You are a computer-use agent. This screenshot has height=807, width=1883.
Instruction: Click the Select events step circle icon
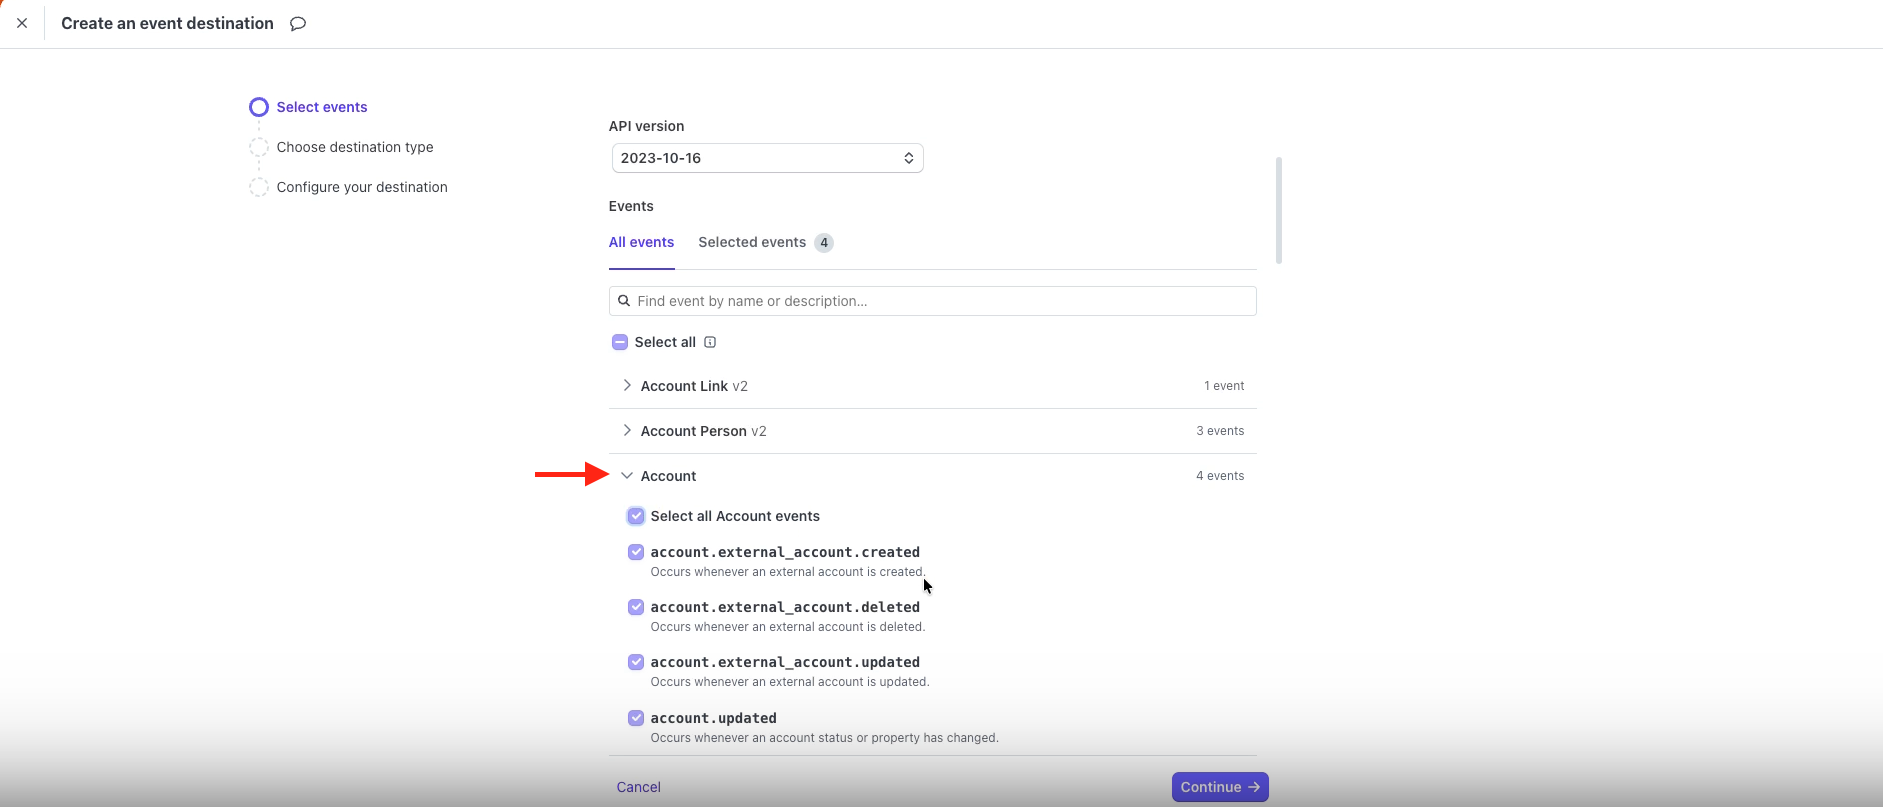(x=259, y=107)
